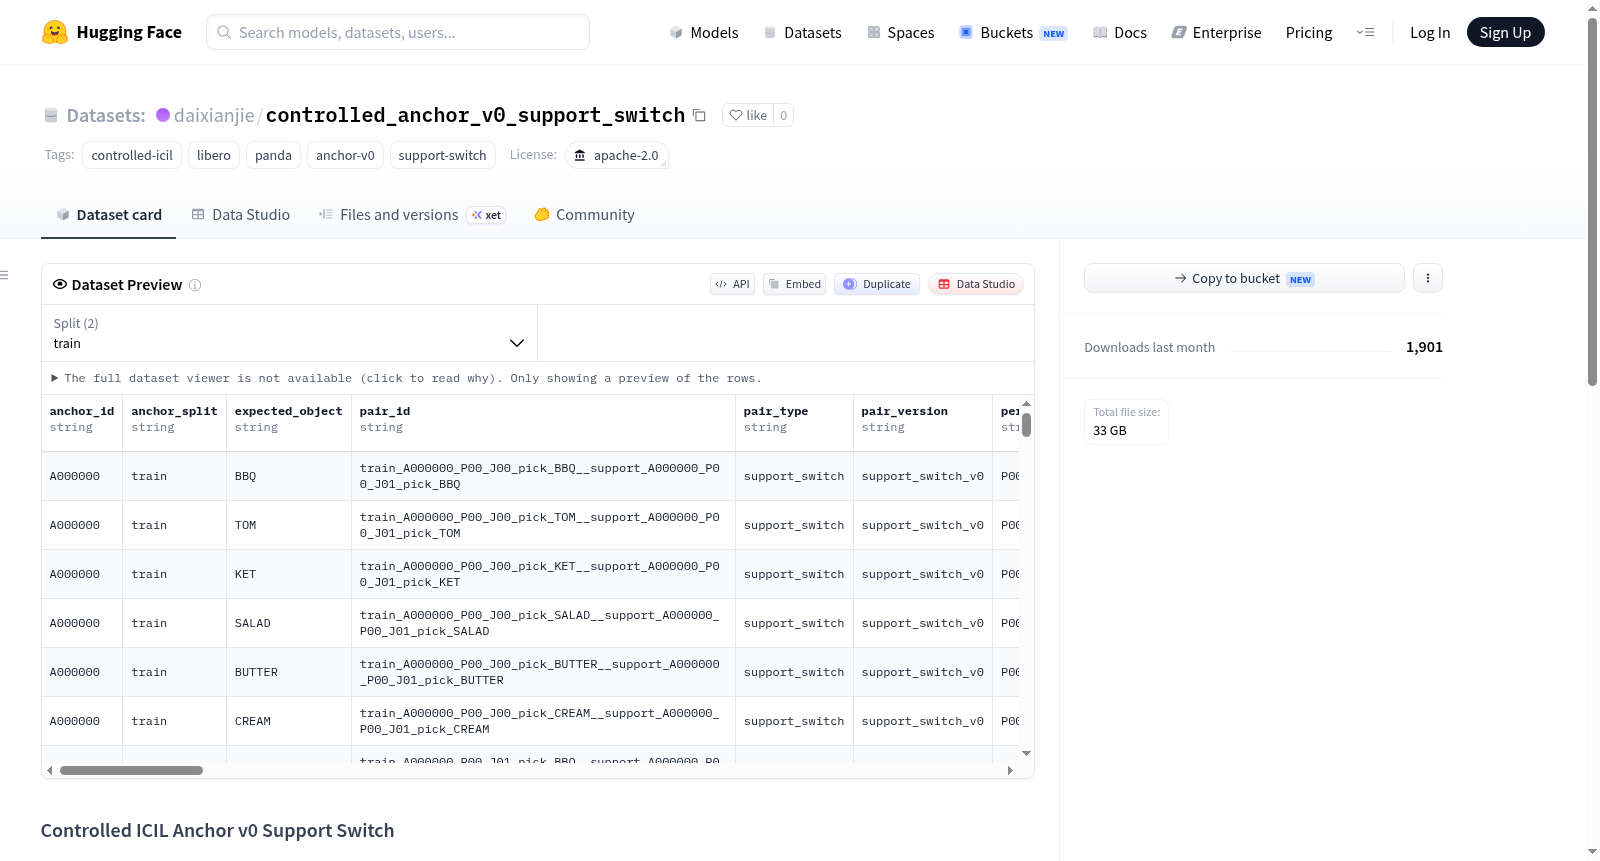Viewport: 1600px width, 861px height.
Task: Open the daixianjie profile link
Action: (214, 115)
